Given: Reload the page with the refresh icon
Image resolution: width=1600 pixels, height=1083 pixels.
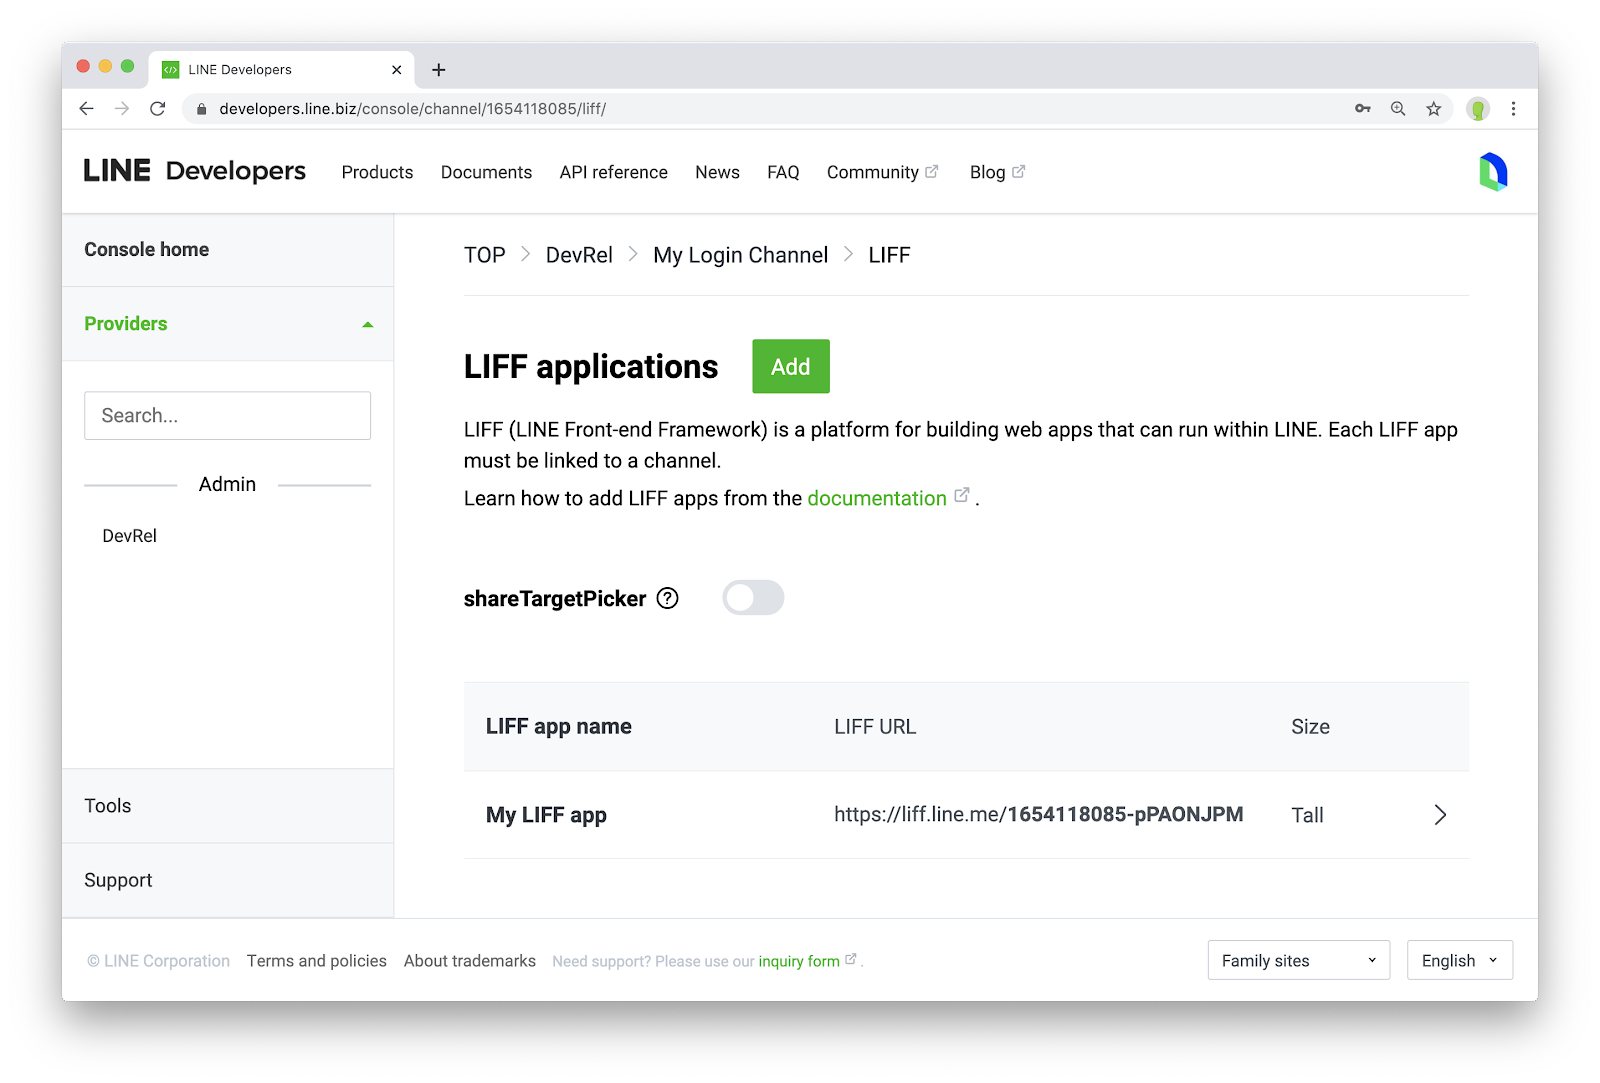Looking at the screenshot, I should point(157,109).
